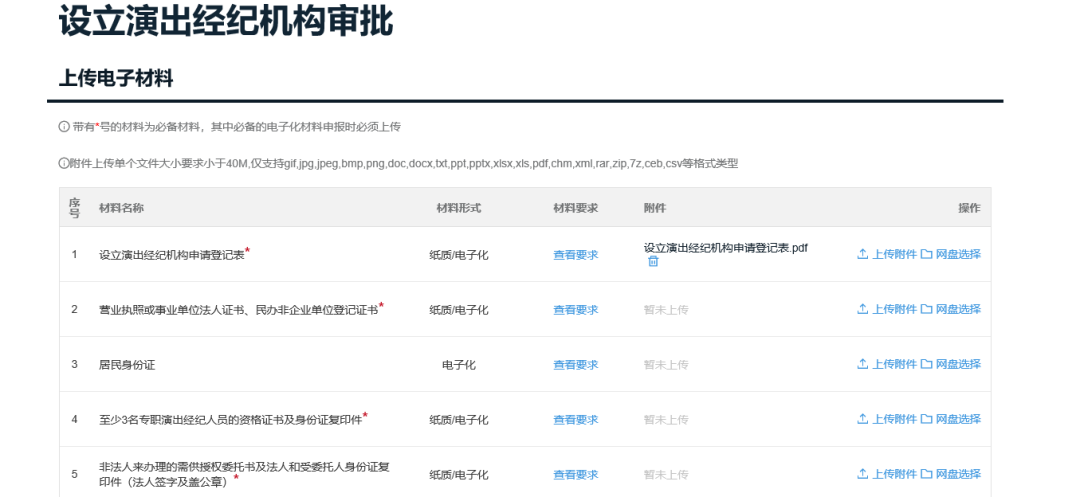The height and width of the screenshot is (497, 1080).
Task: Choose 网盘选择 for 授权委托书 row
Action: click(958, 474)
